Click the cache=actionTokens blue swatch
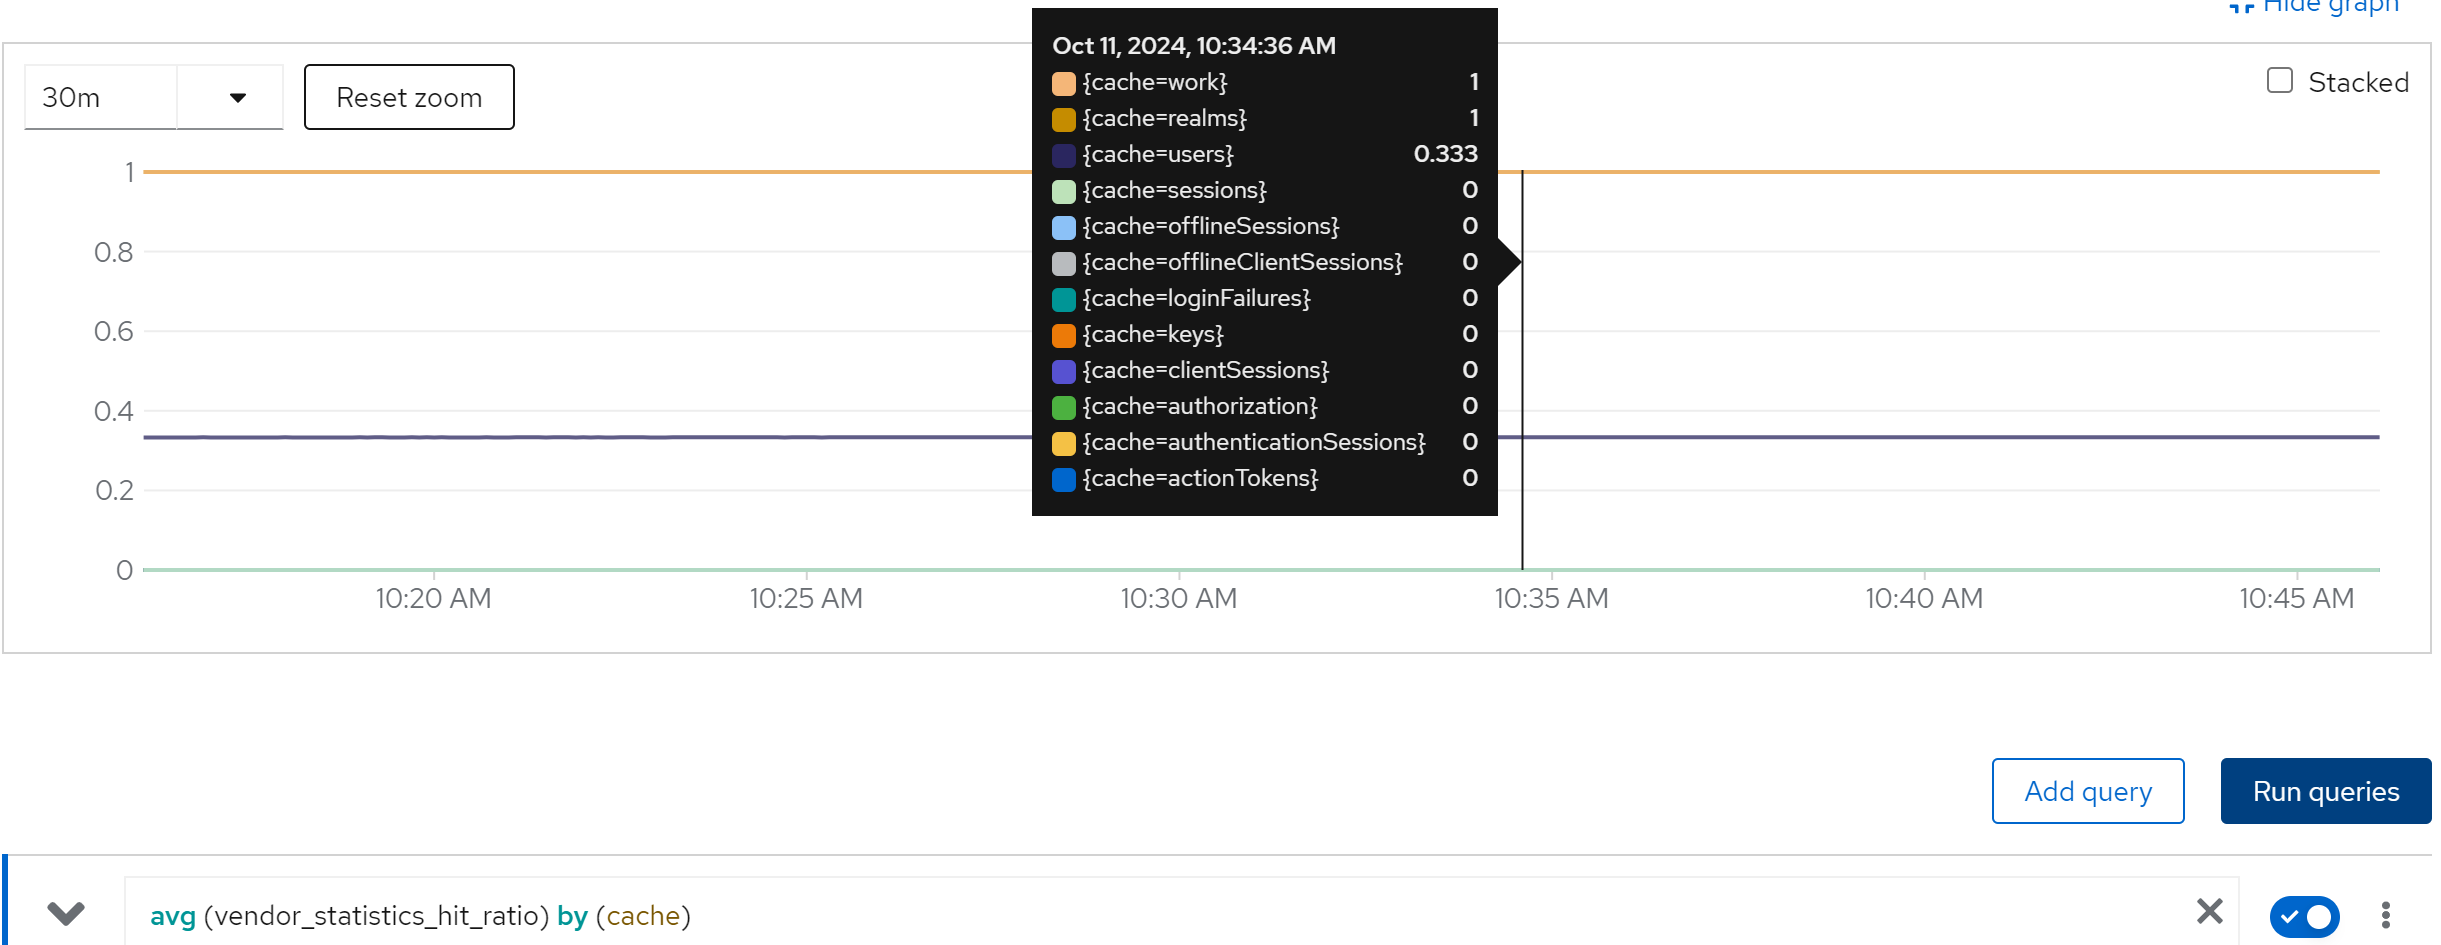Screen dimensions: 2441x945 1063,479
